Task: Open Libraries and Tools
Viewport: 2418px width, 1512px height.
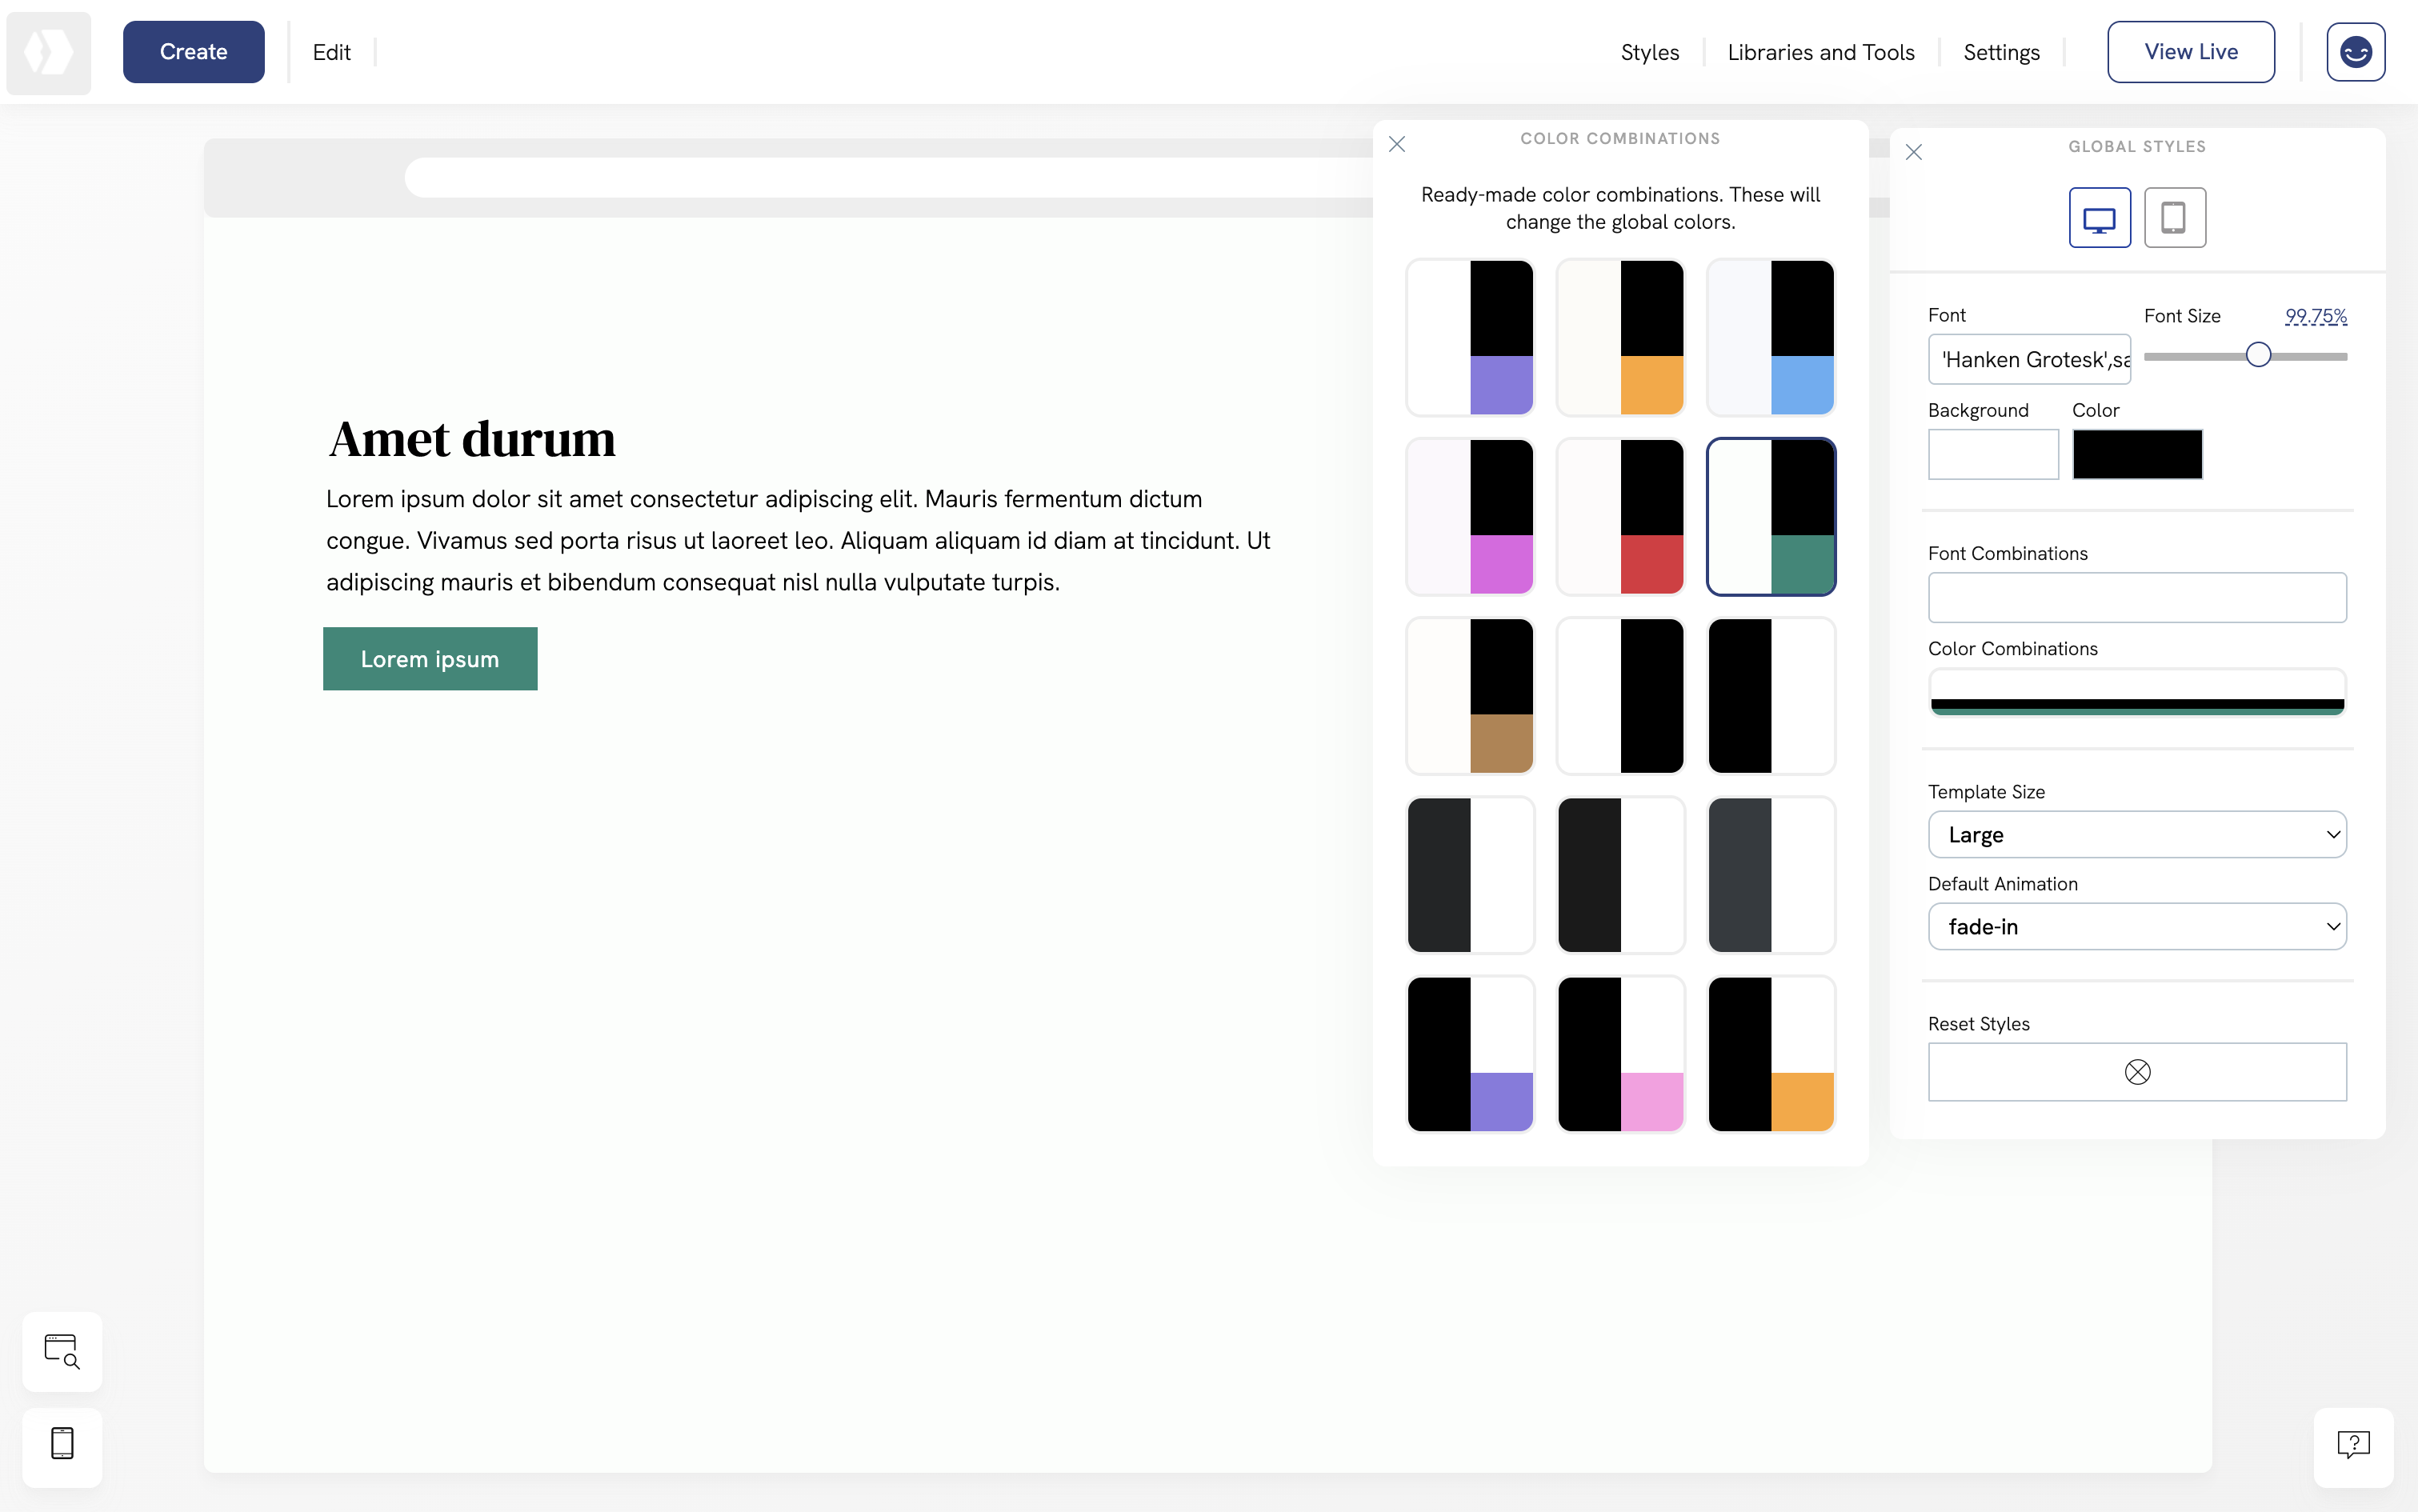Action: (x=1821, y=51)
